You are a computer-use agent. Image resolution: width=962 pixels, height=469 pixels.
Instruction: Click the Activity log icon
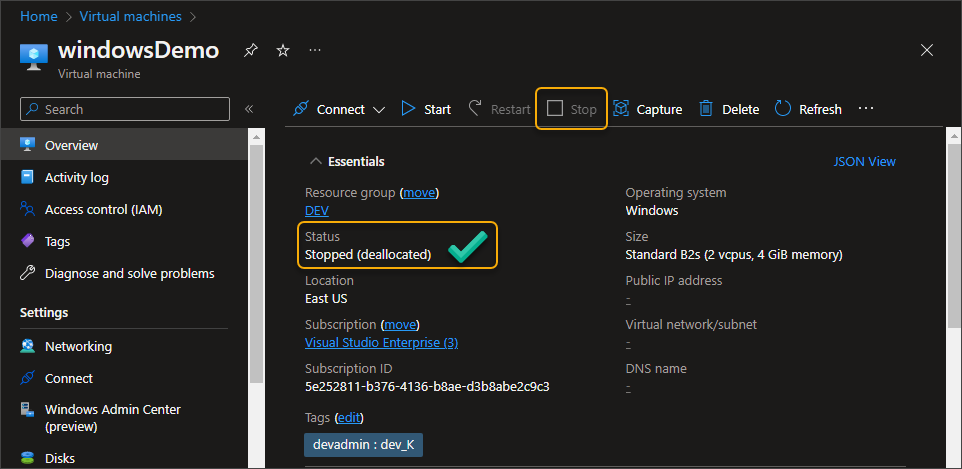[x=28, y=177]
